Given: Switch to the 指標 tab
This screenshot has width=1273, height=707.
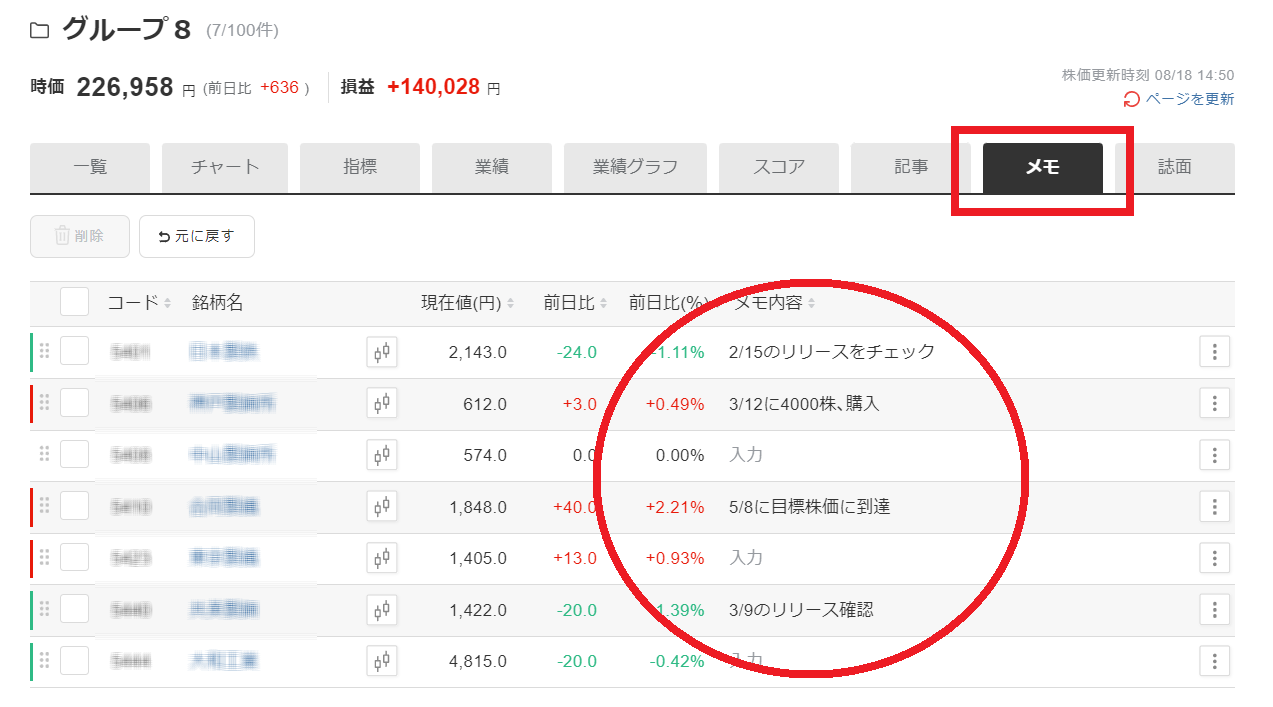Looking at the screenshot, I should pyautogui.click(x=360, y=168).
